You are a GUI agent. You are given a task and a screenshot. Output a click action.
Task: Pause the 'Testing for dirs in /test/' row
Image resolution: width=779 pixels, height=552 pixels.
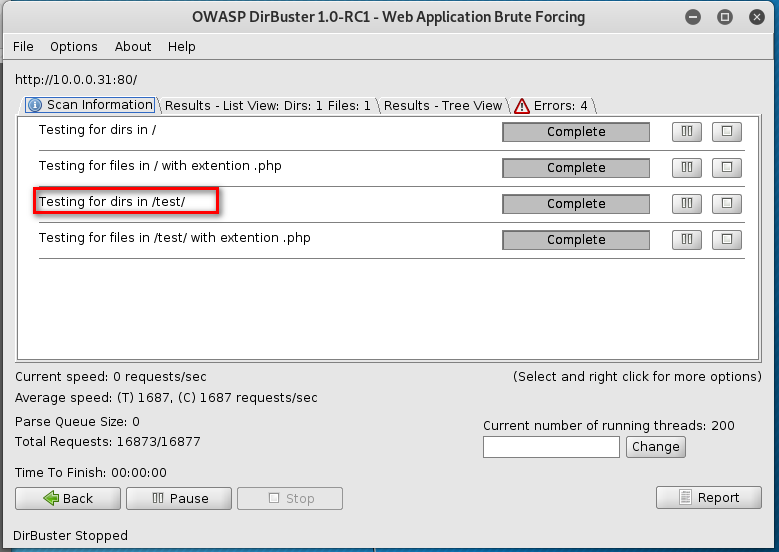point(687,204)
